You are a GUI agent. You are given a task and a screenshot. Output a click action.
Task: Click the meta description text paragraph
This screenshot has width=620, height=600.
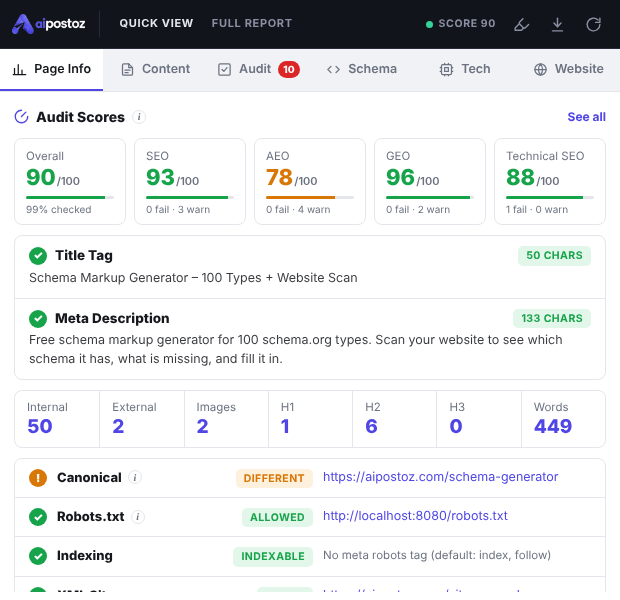(295, 349)
